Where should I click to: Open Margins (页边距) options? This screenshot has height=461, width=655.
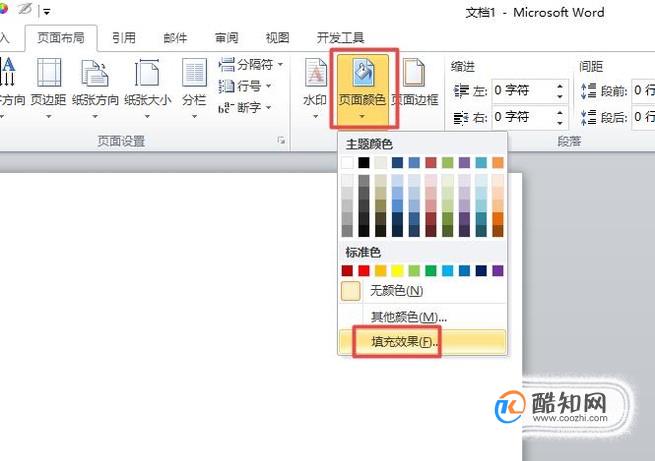[x=48, y=88]
